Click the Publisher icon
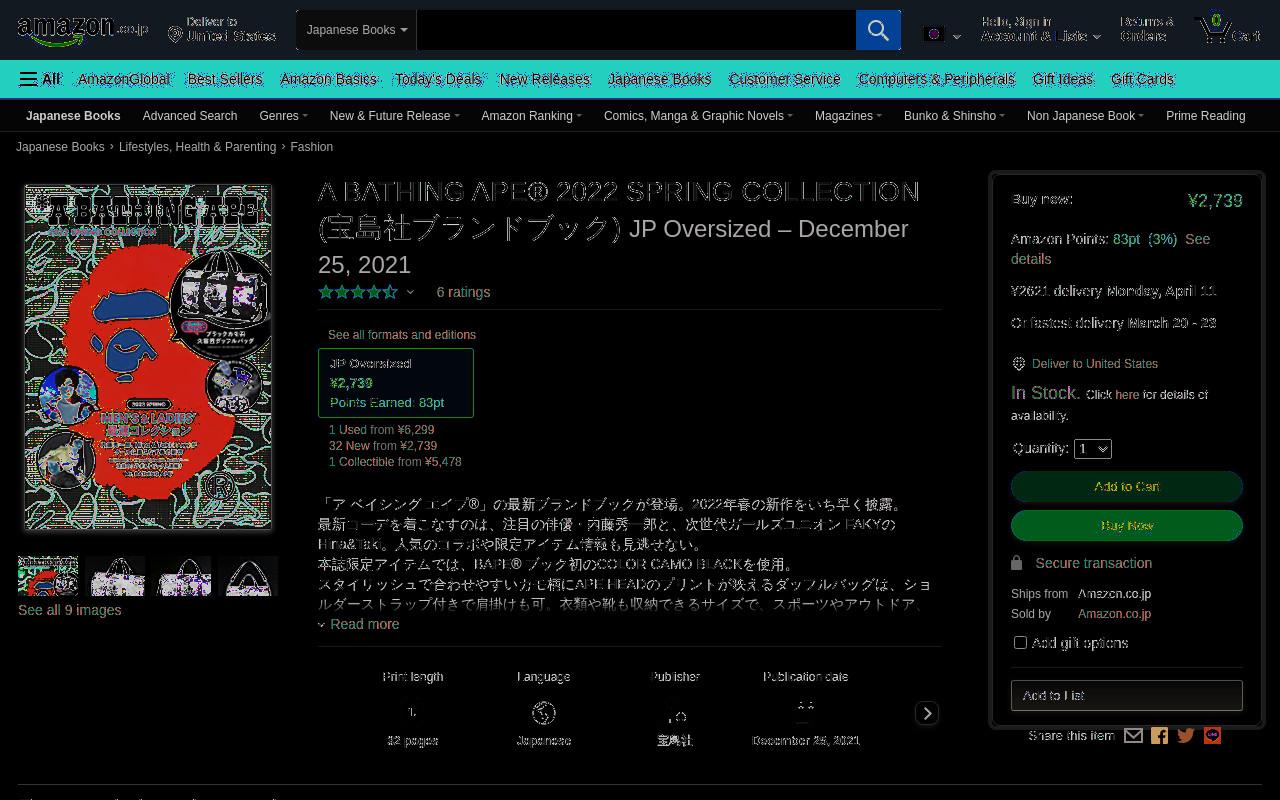The image size is (1280, 800). click(676, 715)
